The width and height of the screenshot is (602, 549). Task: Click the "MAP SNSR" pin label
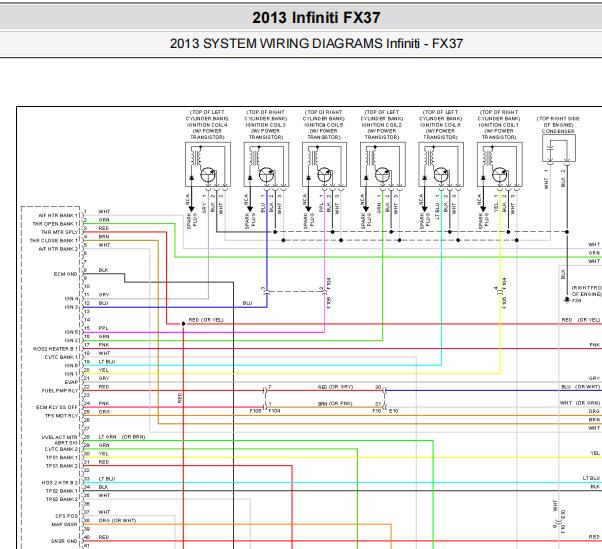pyautogui.click(x=64, y=524)
